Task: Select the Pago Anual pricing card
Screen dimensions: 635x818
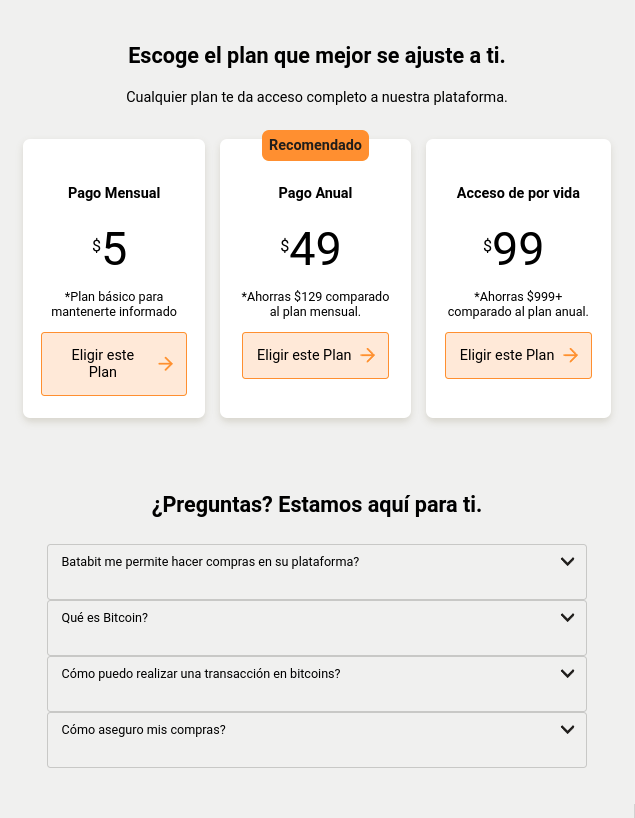Action: coord(315,278)
